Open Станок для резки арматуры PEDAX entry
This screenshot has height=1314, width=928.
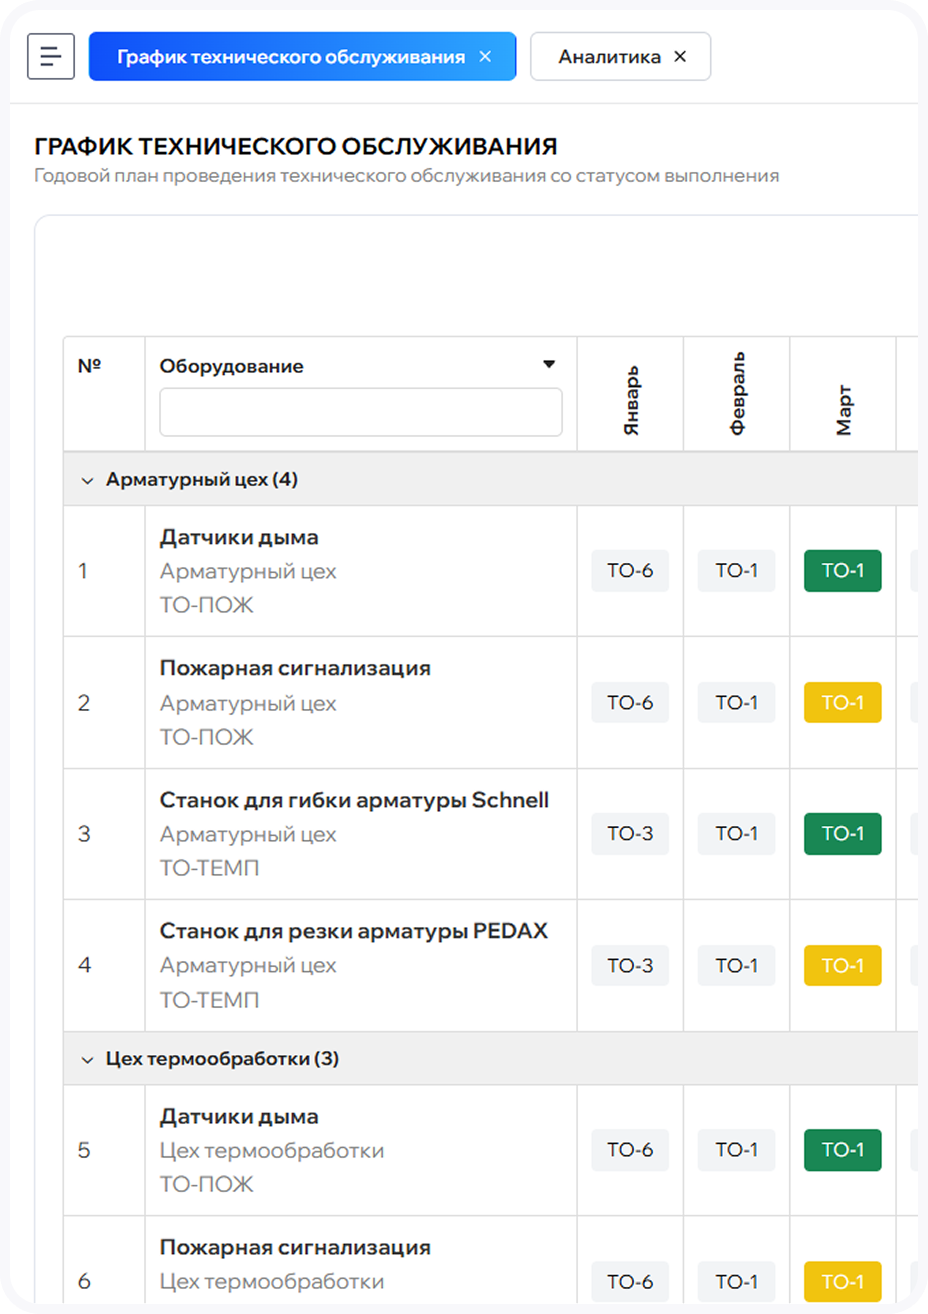353,931
